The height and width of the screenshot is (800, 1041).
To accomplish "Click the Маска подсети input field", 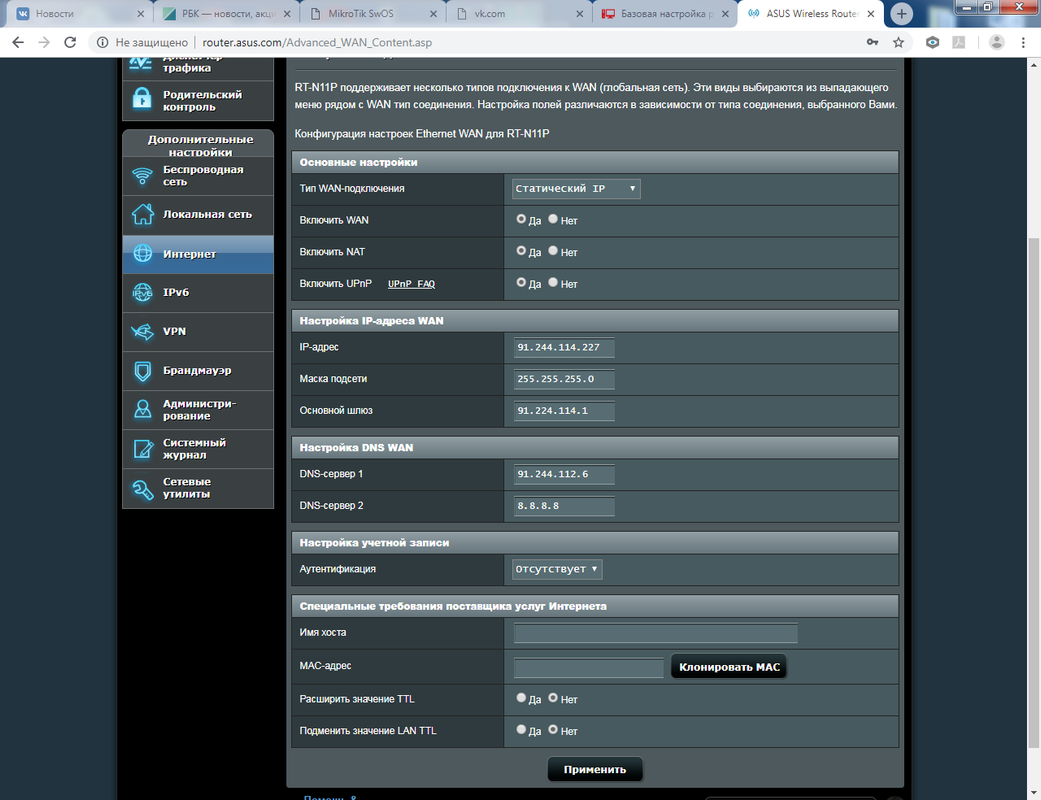I will click(564, 379).
